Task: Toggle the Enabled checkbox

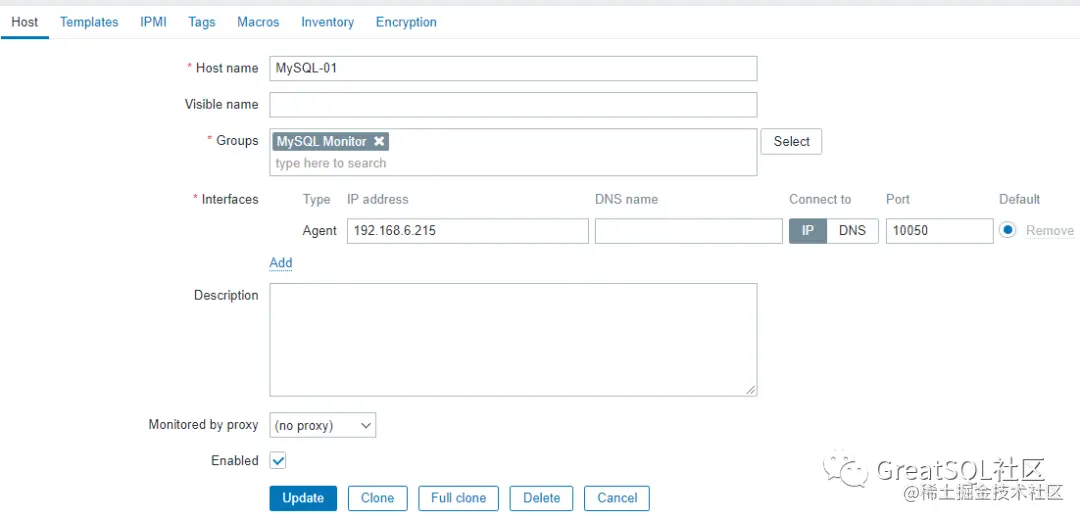Action: (278, 460)
